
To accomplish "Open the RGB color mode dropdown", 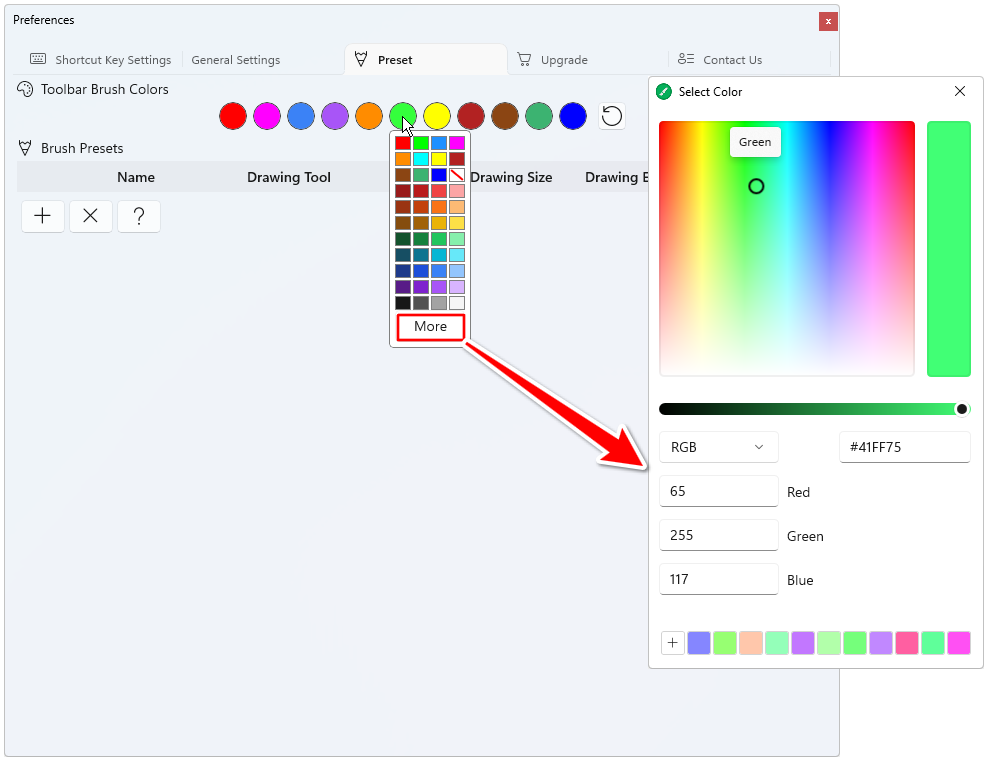I will point(718,447).
